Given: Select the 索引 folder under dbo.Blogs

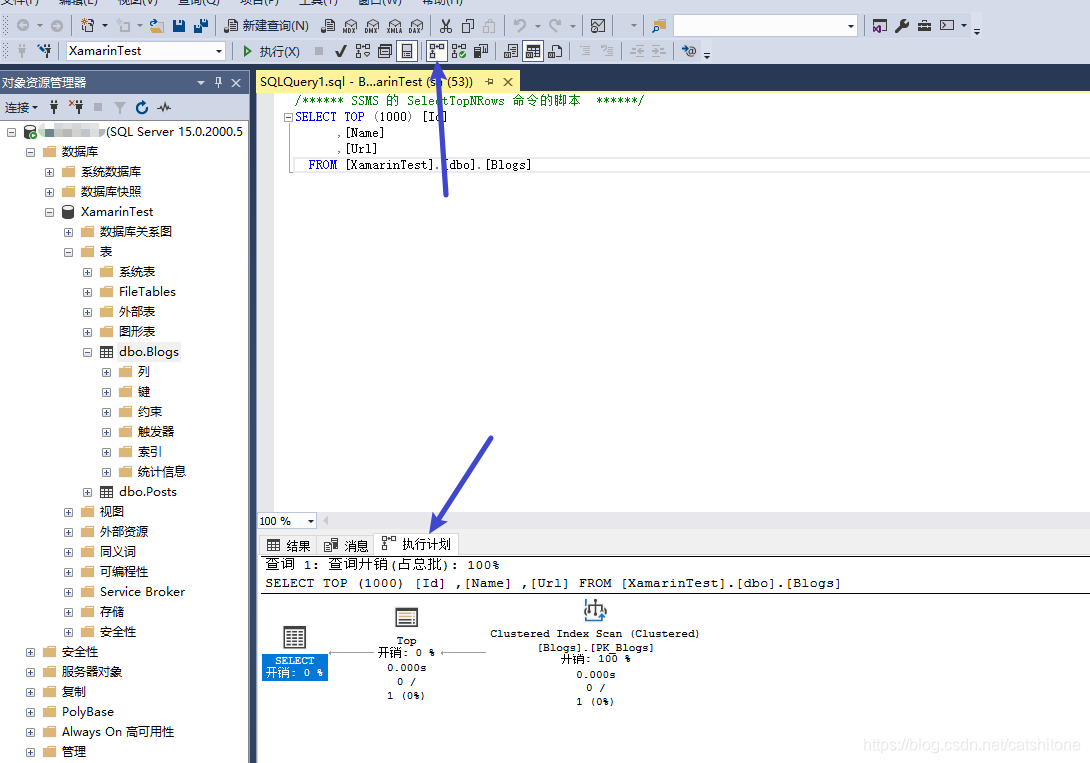Looking at the screenshot, I should pyautogui.click(x=149, y=452).
